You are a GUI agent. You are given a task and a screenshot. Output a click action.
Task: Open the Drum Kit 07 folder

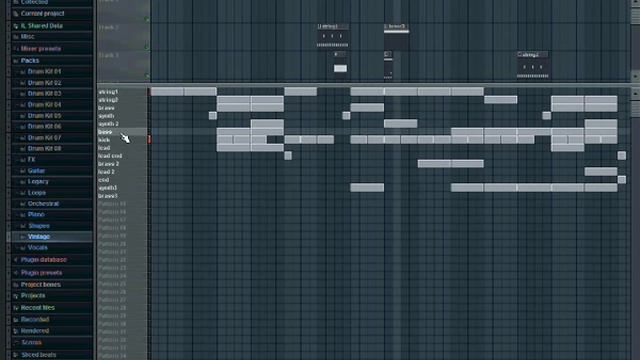click(x=44, y=138)
